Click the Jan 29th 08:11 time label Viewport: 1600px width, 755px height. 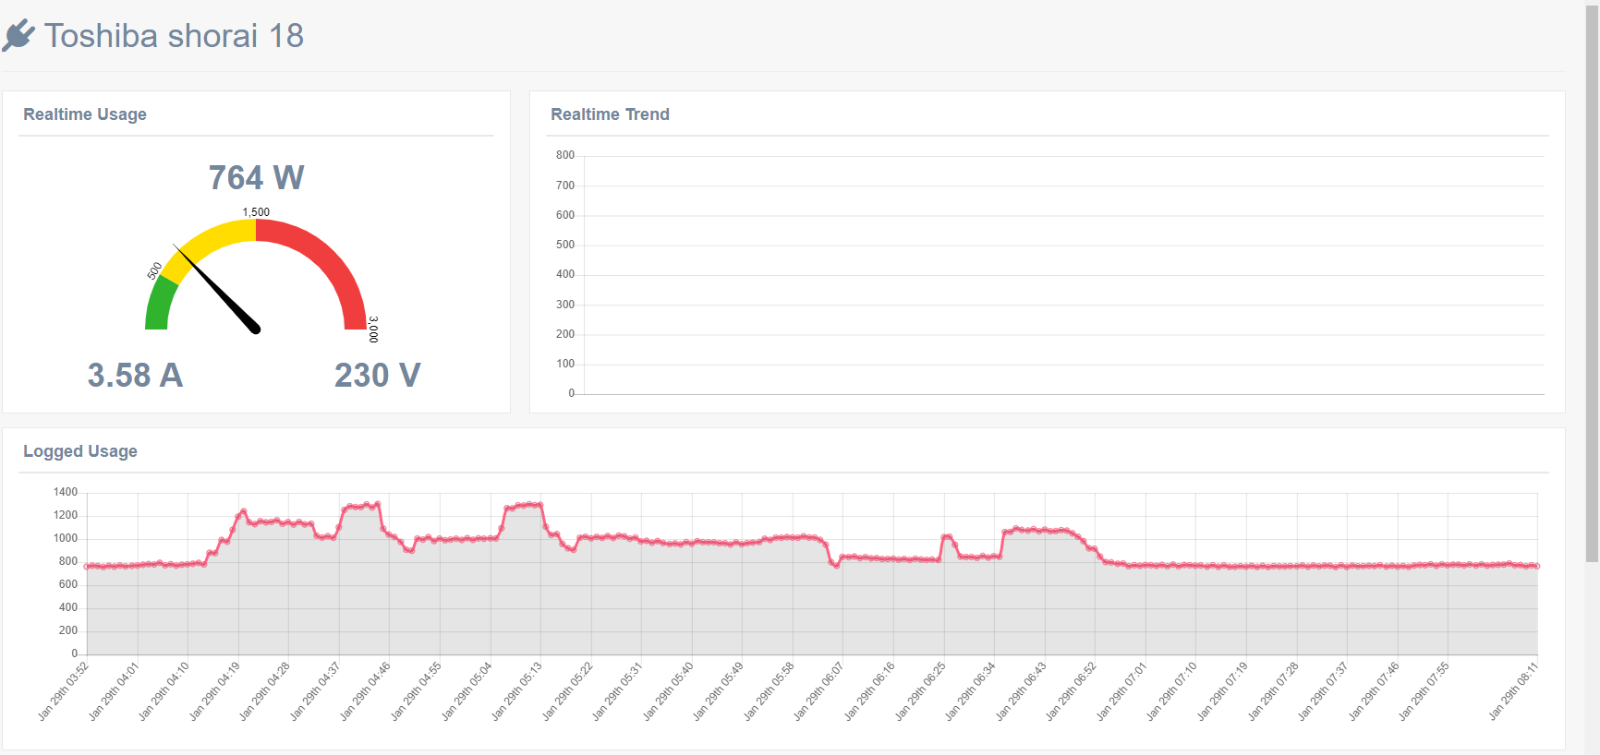click(1513, 691)
